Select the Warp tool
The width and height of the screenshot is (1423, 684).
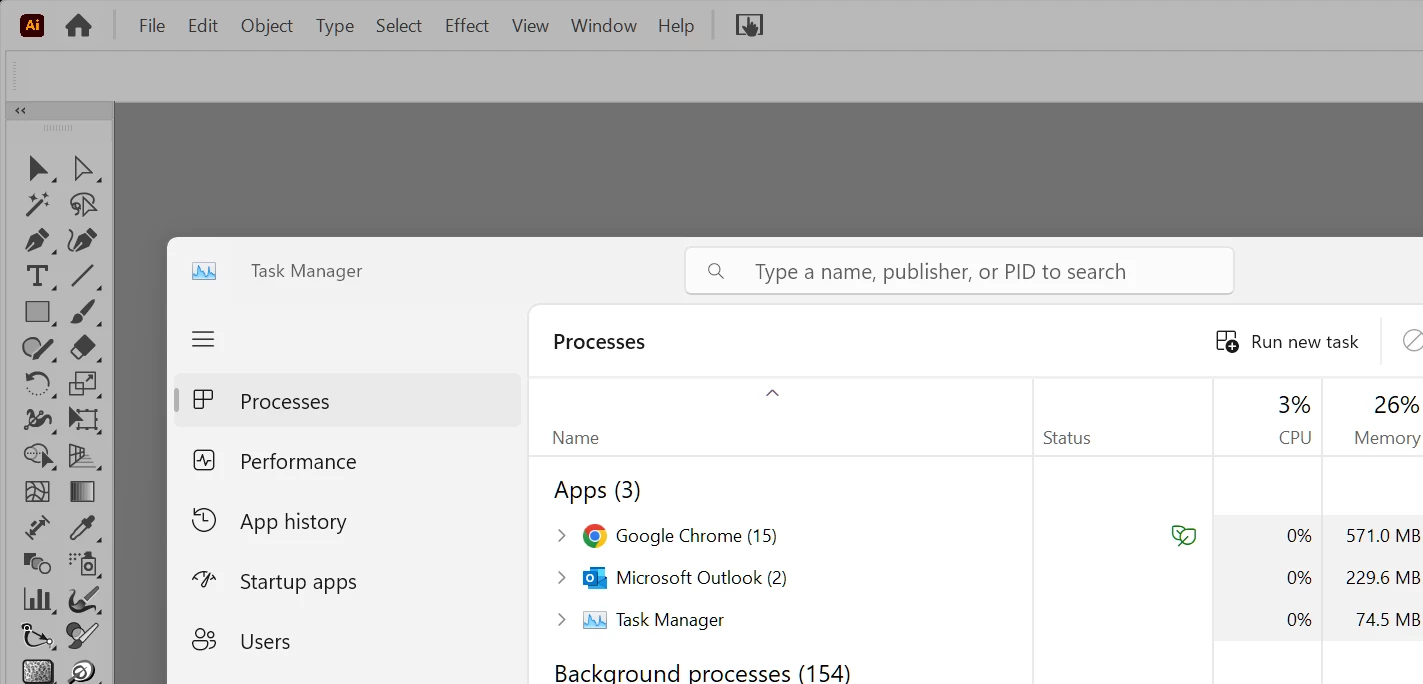pyautogui.click(x=38, y=419)
